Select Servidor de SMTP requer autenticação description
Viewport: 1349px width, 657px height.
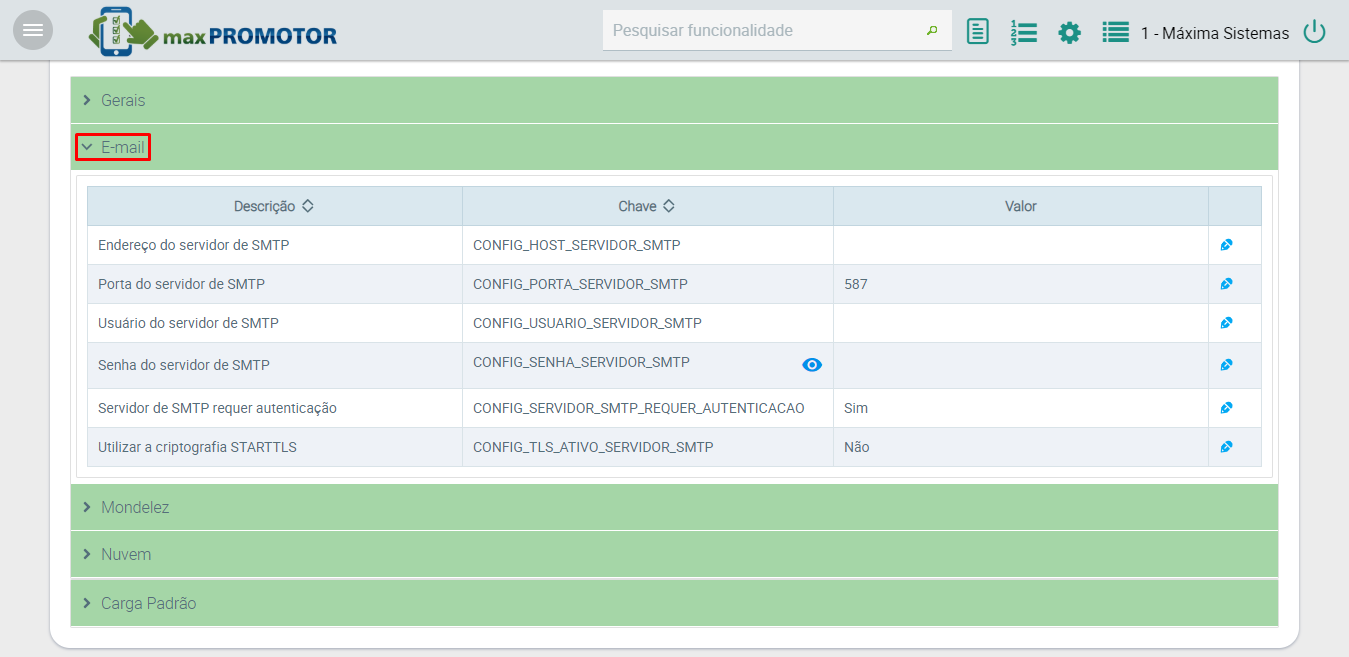click(217, 408)
